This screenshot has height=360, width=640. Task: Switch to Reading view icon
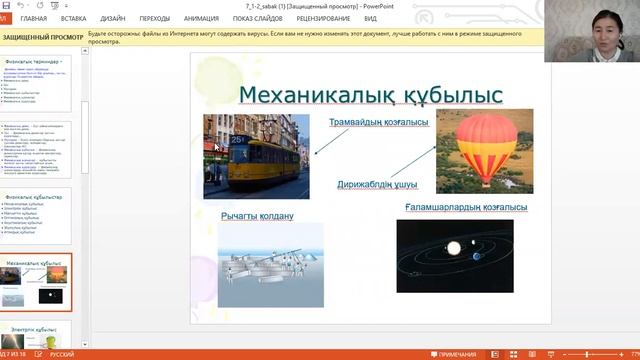coord(532,354)
